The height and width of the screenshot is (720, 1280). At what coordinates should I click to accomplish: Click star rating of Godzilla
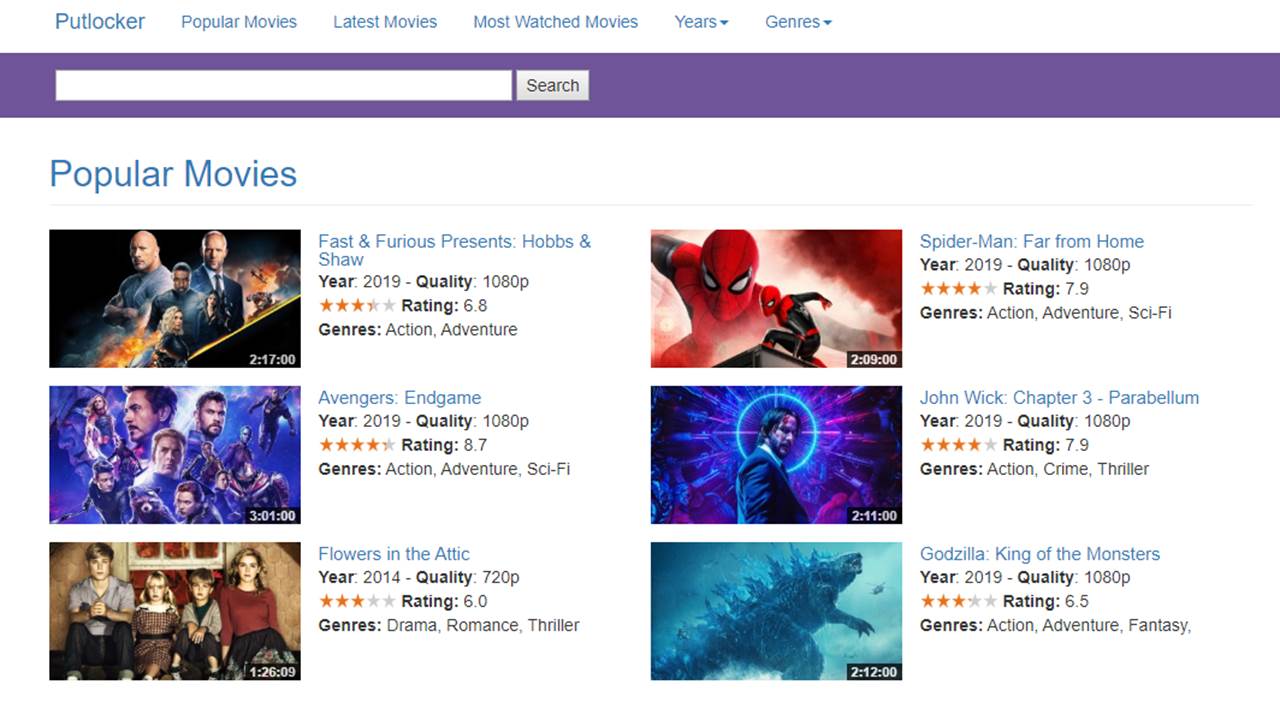pyautogui.click(x=958, y=600)
